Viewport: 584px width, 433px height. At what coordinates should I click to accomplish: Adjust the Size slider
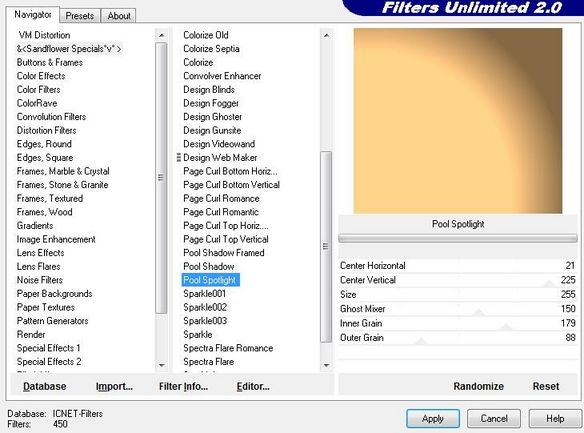click(x=458, y=294)
